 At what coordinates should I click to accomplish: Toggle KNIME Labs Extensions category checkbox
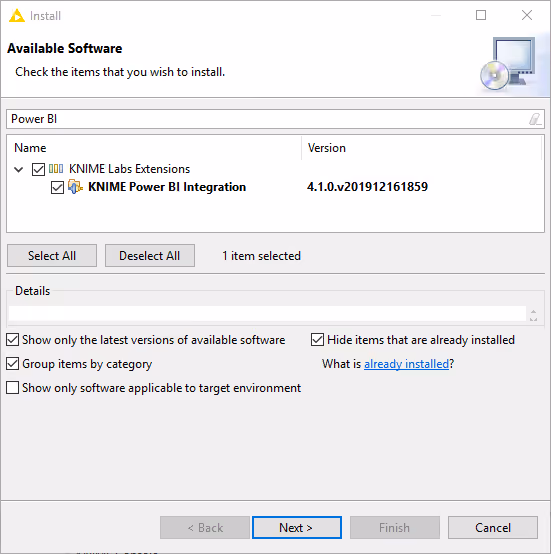[38, 169]
